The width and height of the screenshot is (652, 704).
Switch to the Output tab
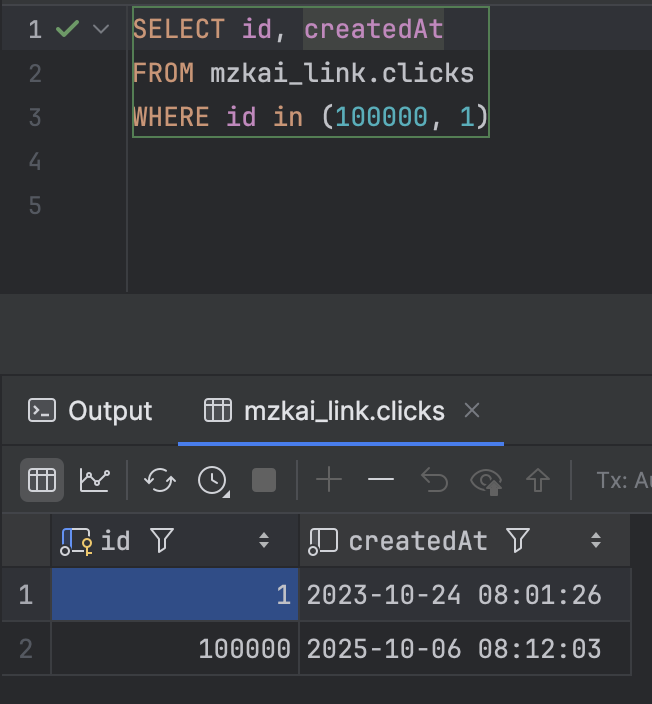pos(91,411)
